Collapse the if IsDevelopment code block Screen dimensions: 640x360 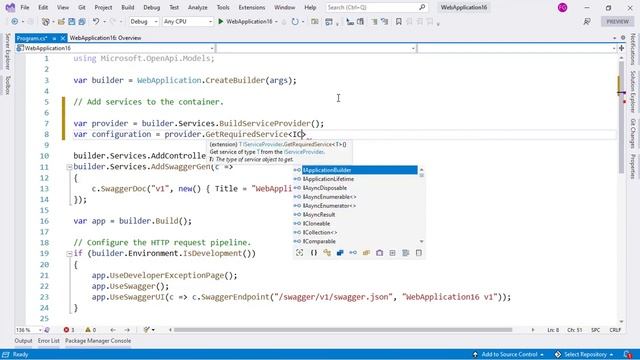click(x=69, y=253)
